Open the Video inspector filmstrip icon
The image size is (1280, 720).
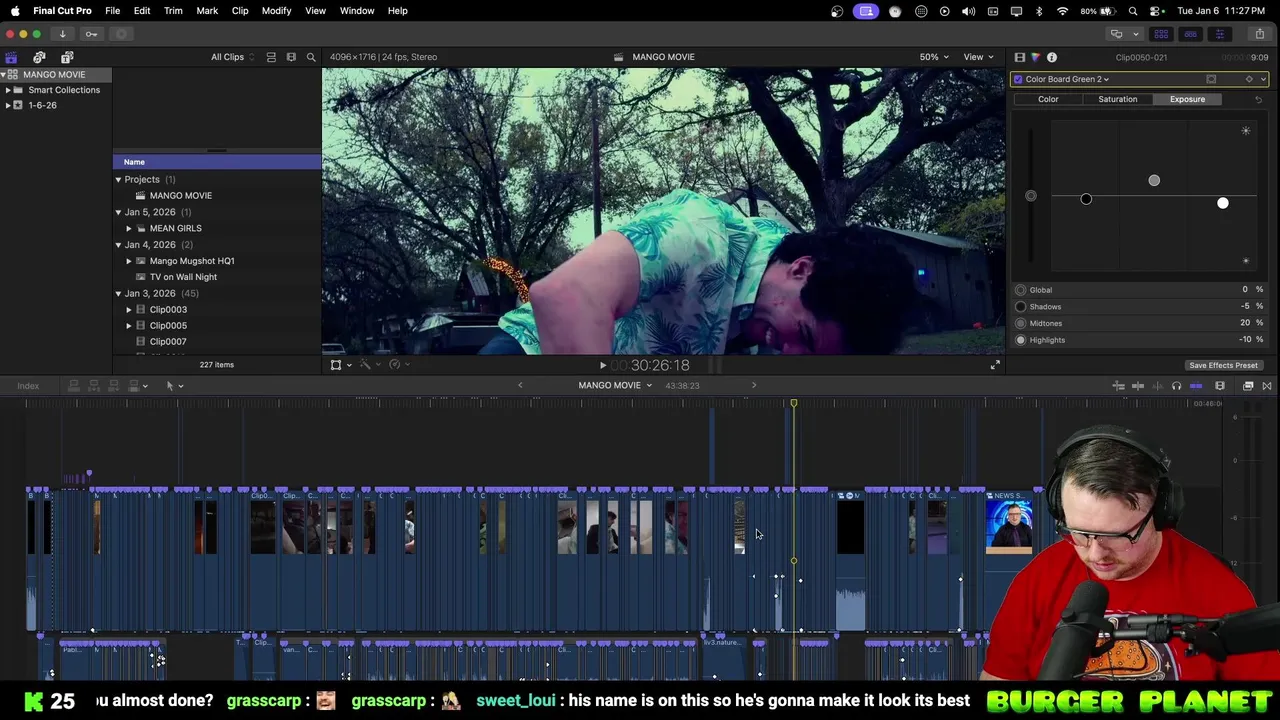(1019, 57)
